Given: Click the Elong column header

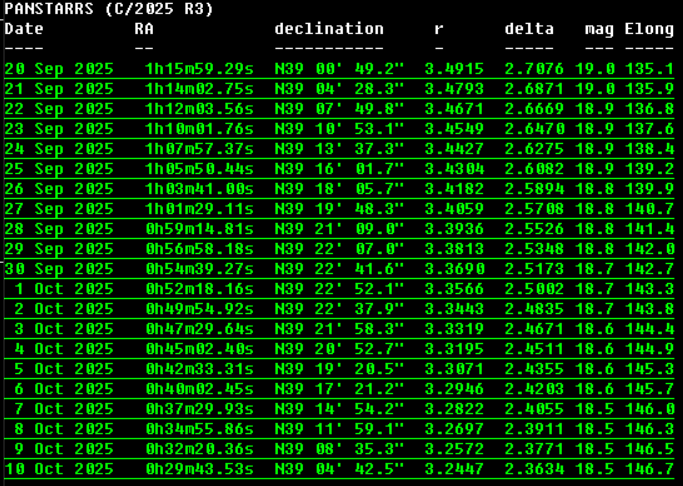Looking at the screenshot, I should coord(649,29).
